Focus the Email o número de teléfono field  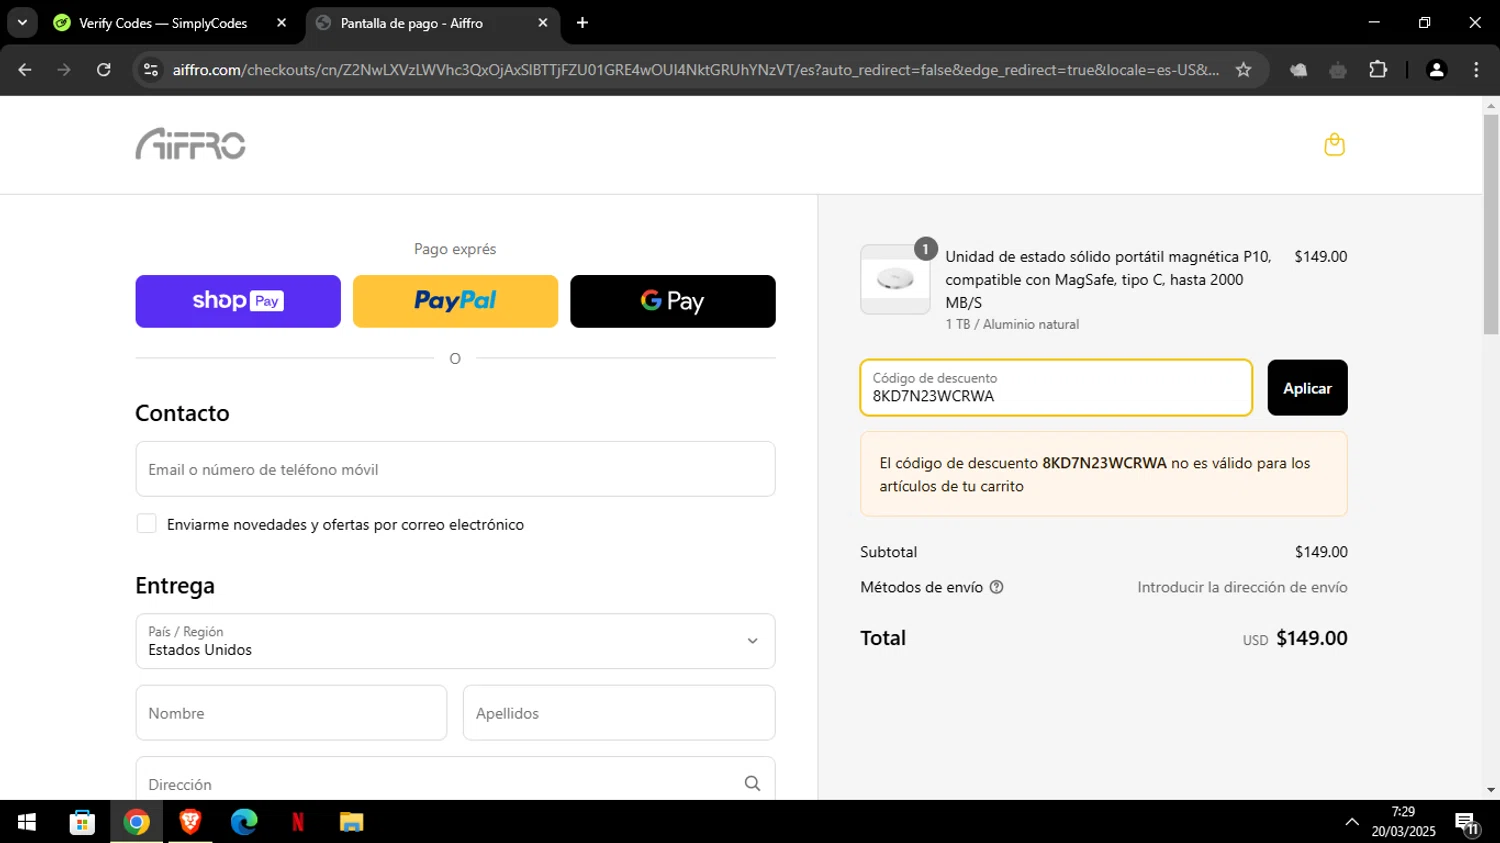[x=455, y=469]
